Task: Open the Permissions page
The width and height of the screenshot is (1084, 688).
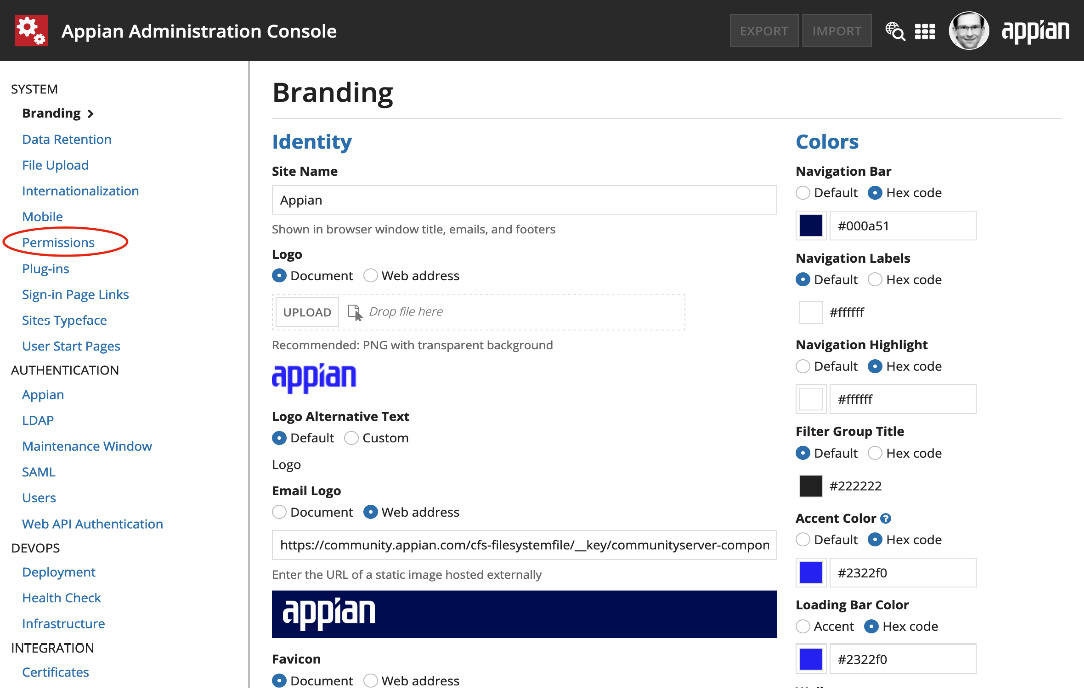Action: click(58, 243)
